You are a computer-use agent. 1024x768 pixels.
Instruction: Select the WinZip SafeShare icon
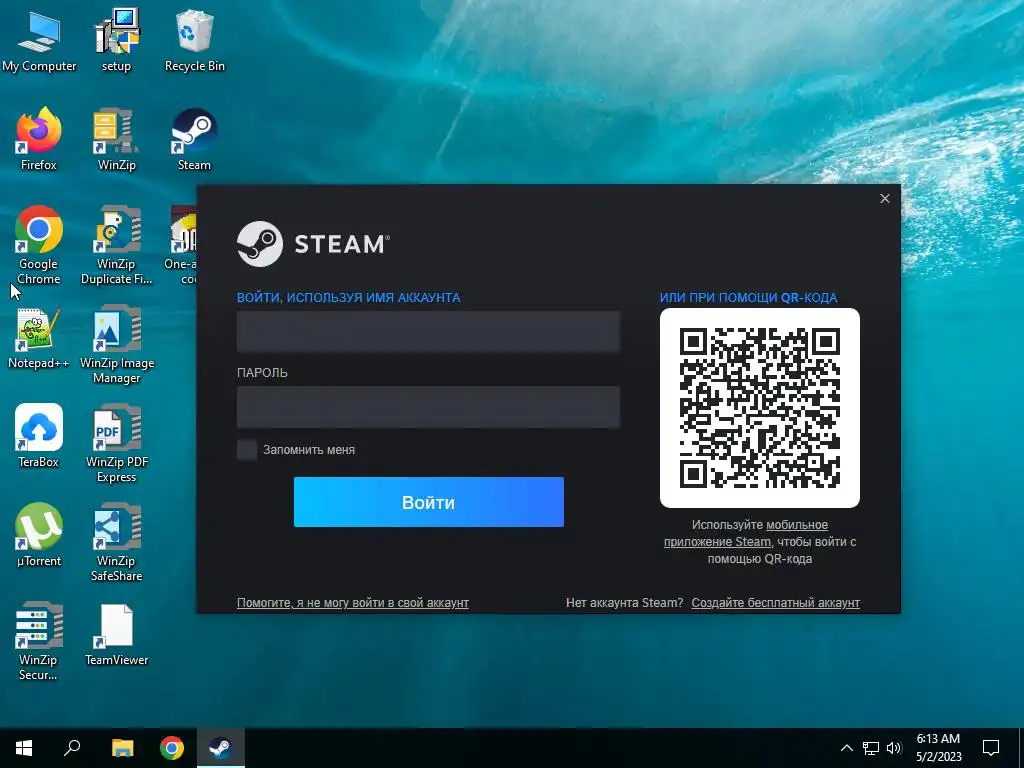tap(116, 542)
